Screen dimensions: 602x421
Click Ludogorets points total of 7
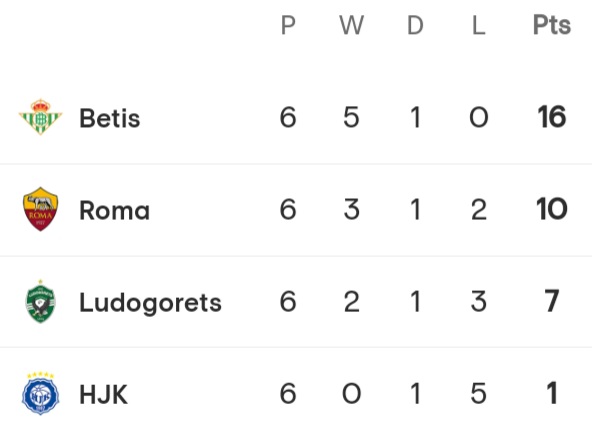(552, 301)
